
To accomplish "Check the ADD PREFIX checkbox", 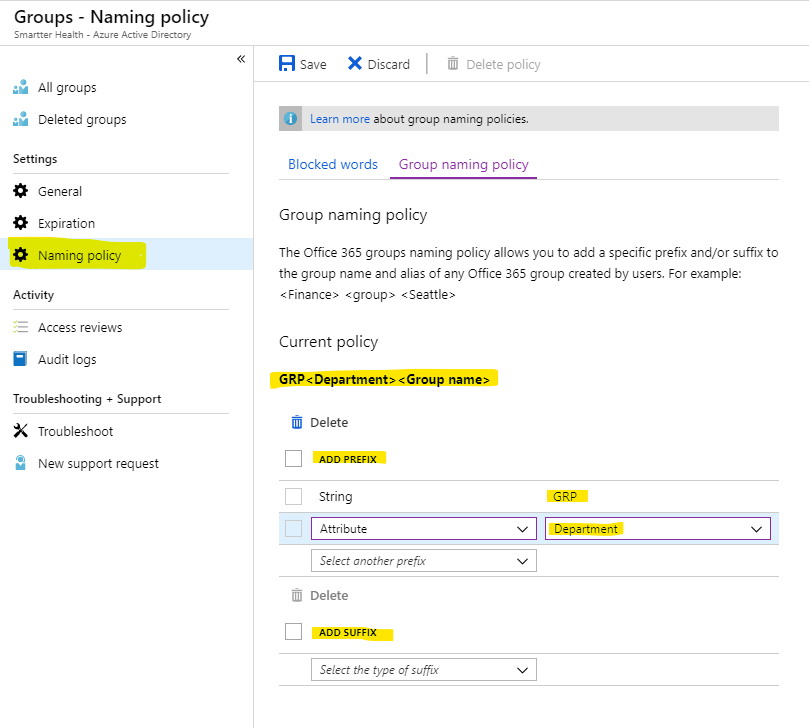I will [x=293, y=459].
